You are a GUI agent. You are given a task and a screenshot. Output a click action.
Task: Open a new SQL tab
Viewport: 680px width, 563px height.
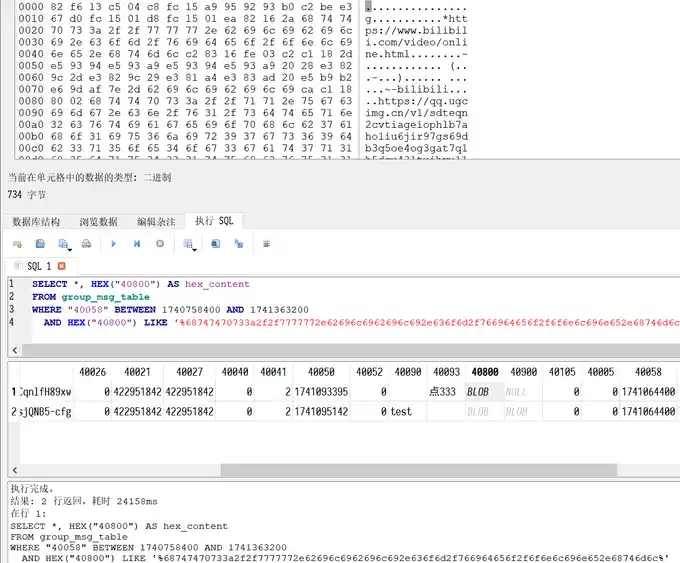coord(17,244)
